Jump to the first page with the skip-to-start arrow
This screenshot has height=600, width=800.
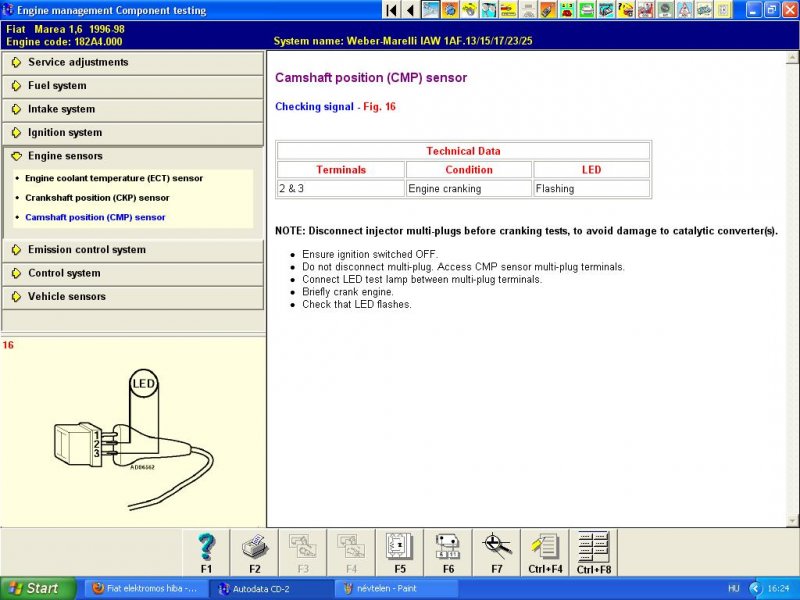click(391, 10)
